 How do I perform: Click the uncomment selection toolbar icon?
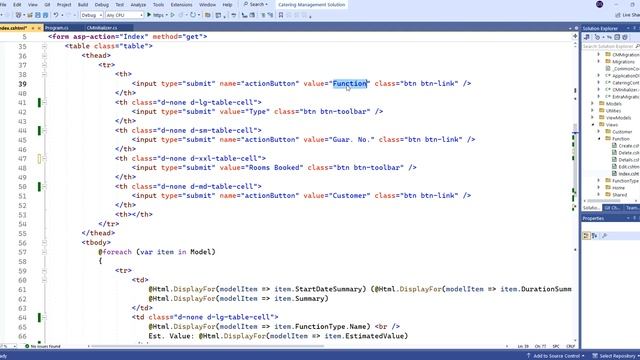tap(270, 15)
